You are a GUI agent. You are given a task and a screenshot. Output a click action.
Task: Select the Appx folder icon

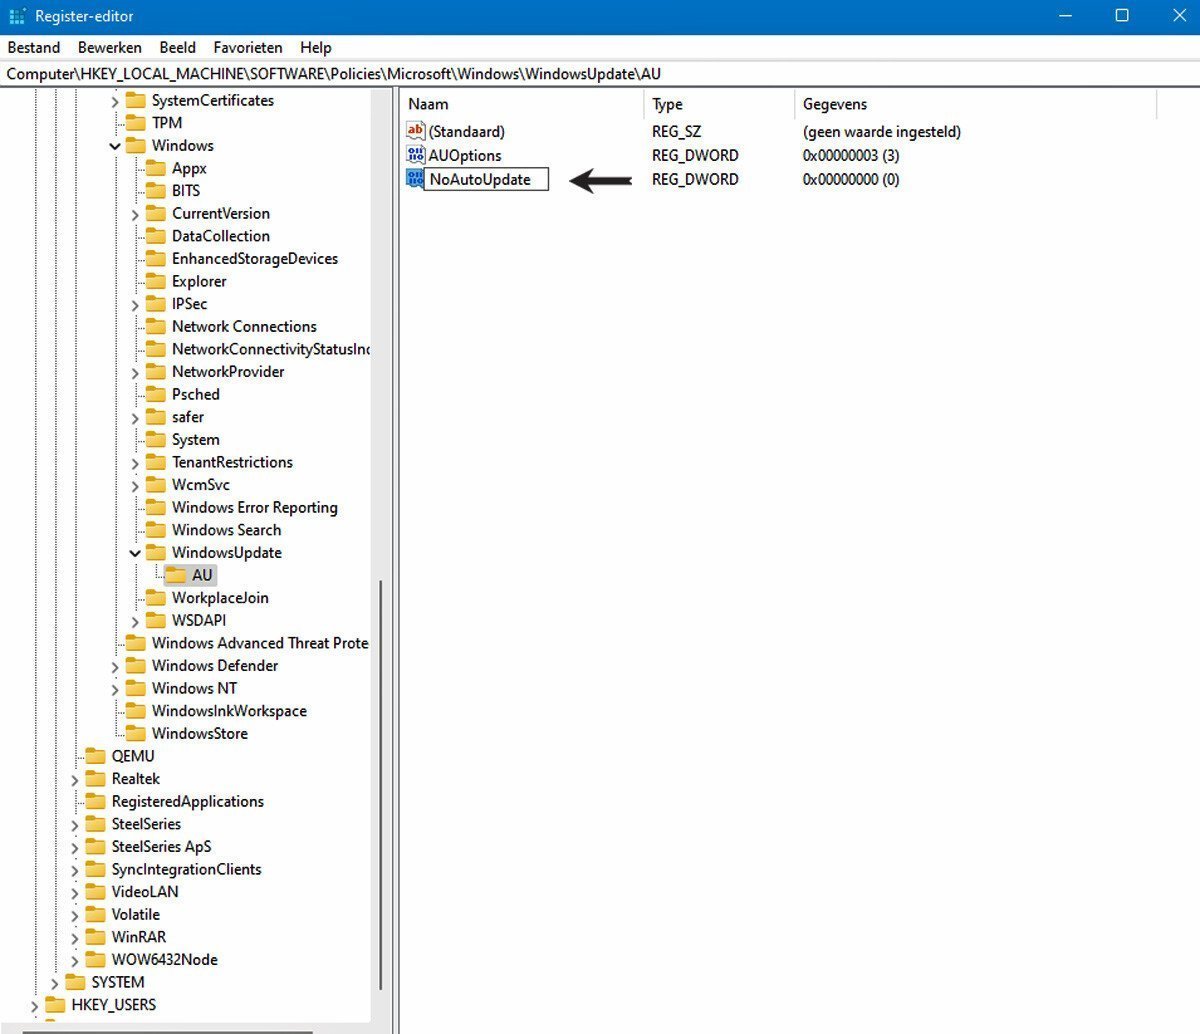point(155,168)
